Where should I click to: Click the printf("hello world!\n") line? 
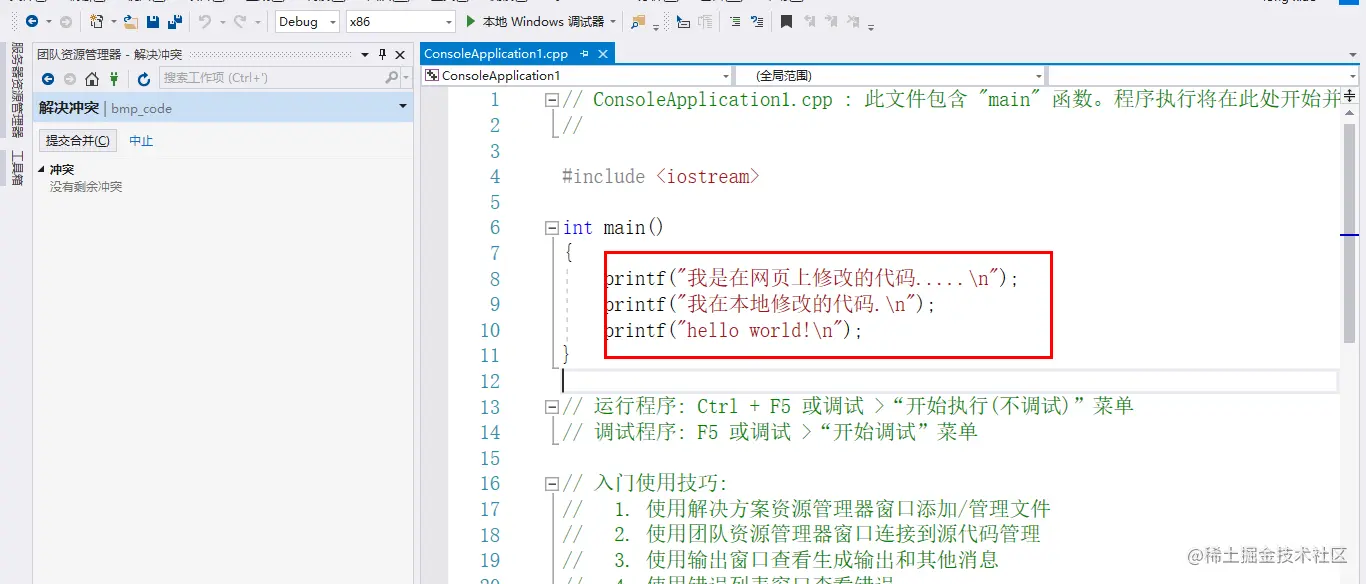pos(733,330)
